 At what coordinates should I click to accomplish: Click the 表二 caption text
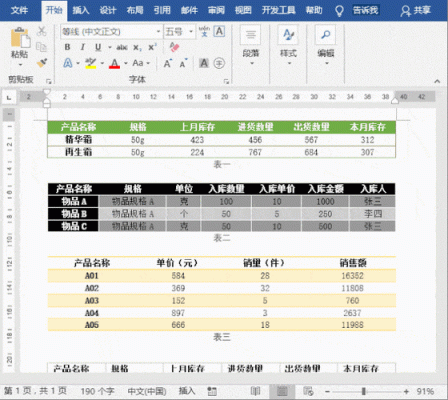222,238
